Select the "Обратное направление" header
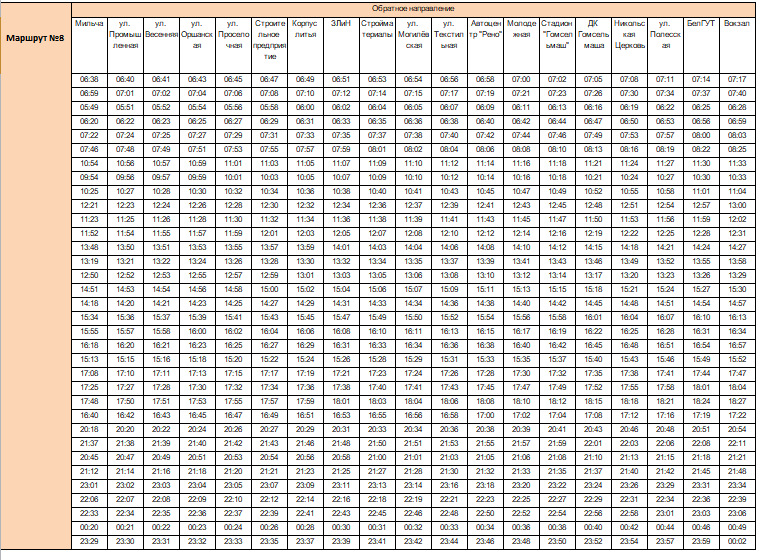Viewport: 765px width, 560px height. (413, 9)
